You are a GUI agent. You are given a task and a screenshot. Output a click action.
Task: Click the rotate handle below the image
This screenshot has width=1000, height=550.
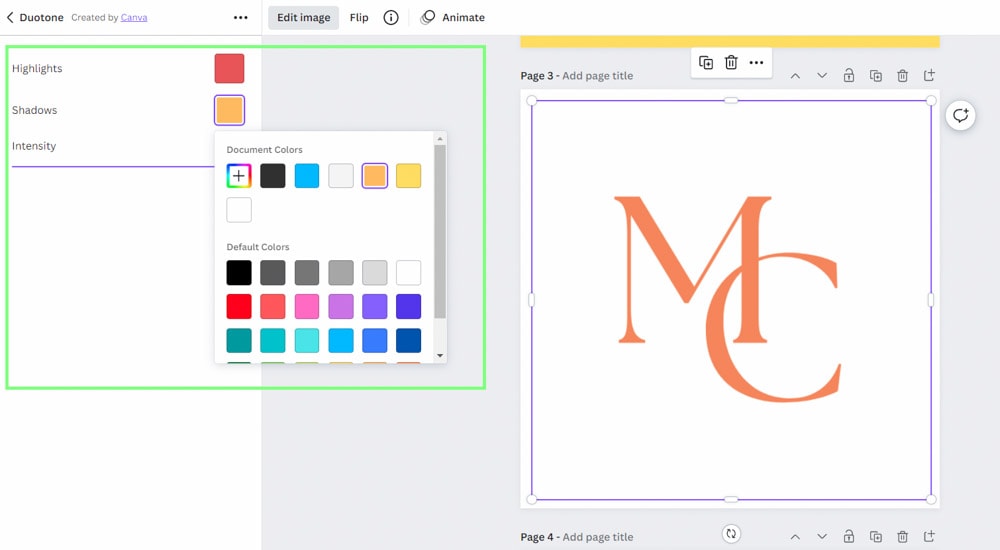(731, 533)
